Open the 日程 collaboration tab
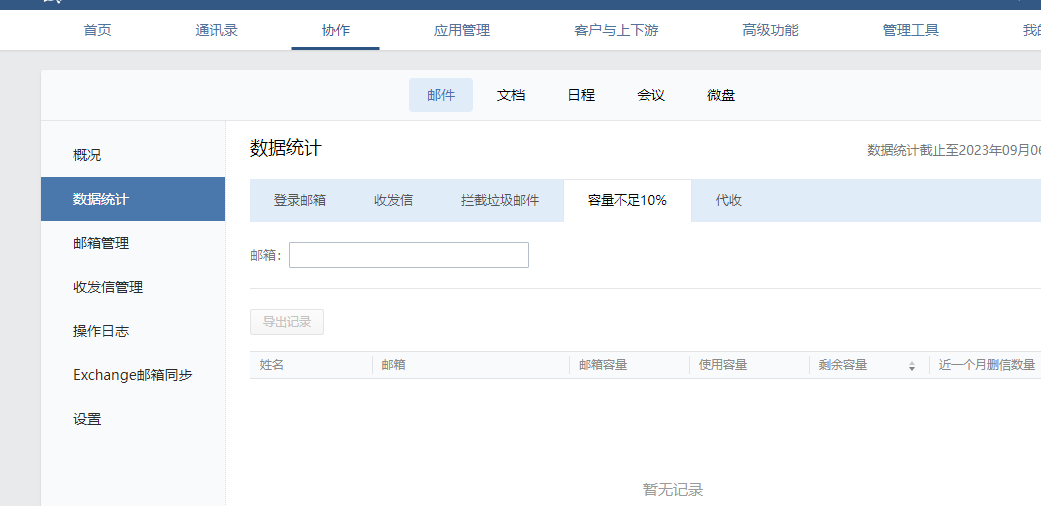The width and height of the screenshot is (1041, 506). tap(581, 95)
